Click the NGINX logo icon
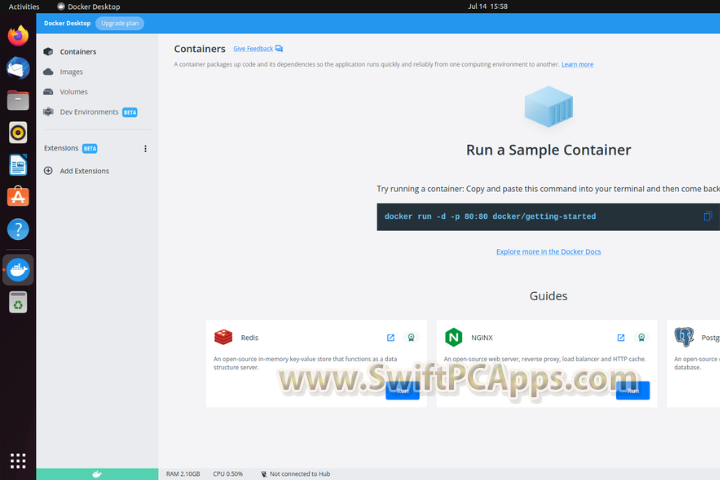 click(x=454, y=337)
